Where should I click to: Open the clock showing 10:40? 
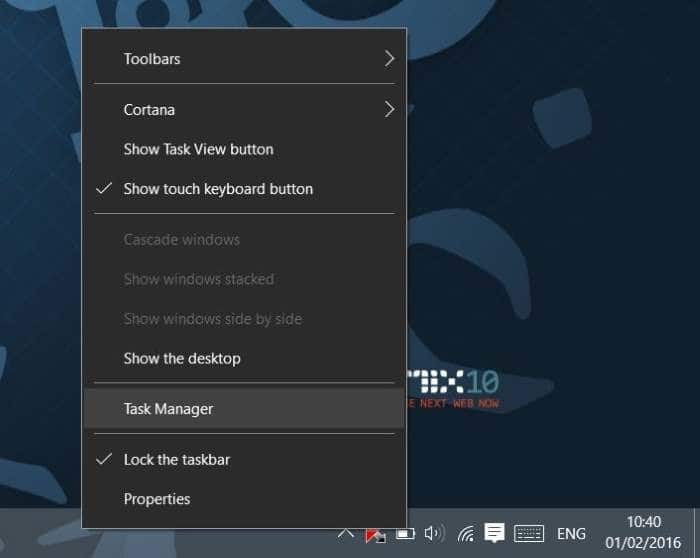[643, 532]
